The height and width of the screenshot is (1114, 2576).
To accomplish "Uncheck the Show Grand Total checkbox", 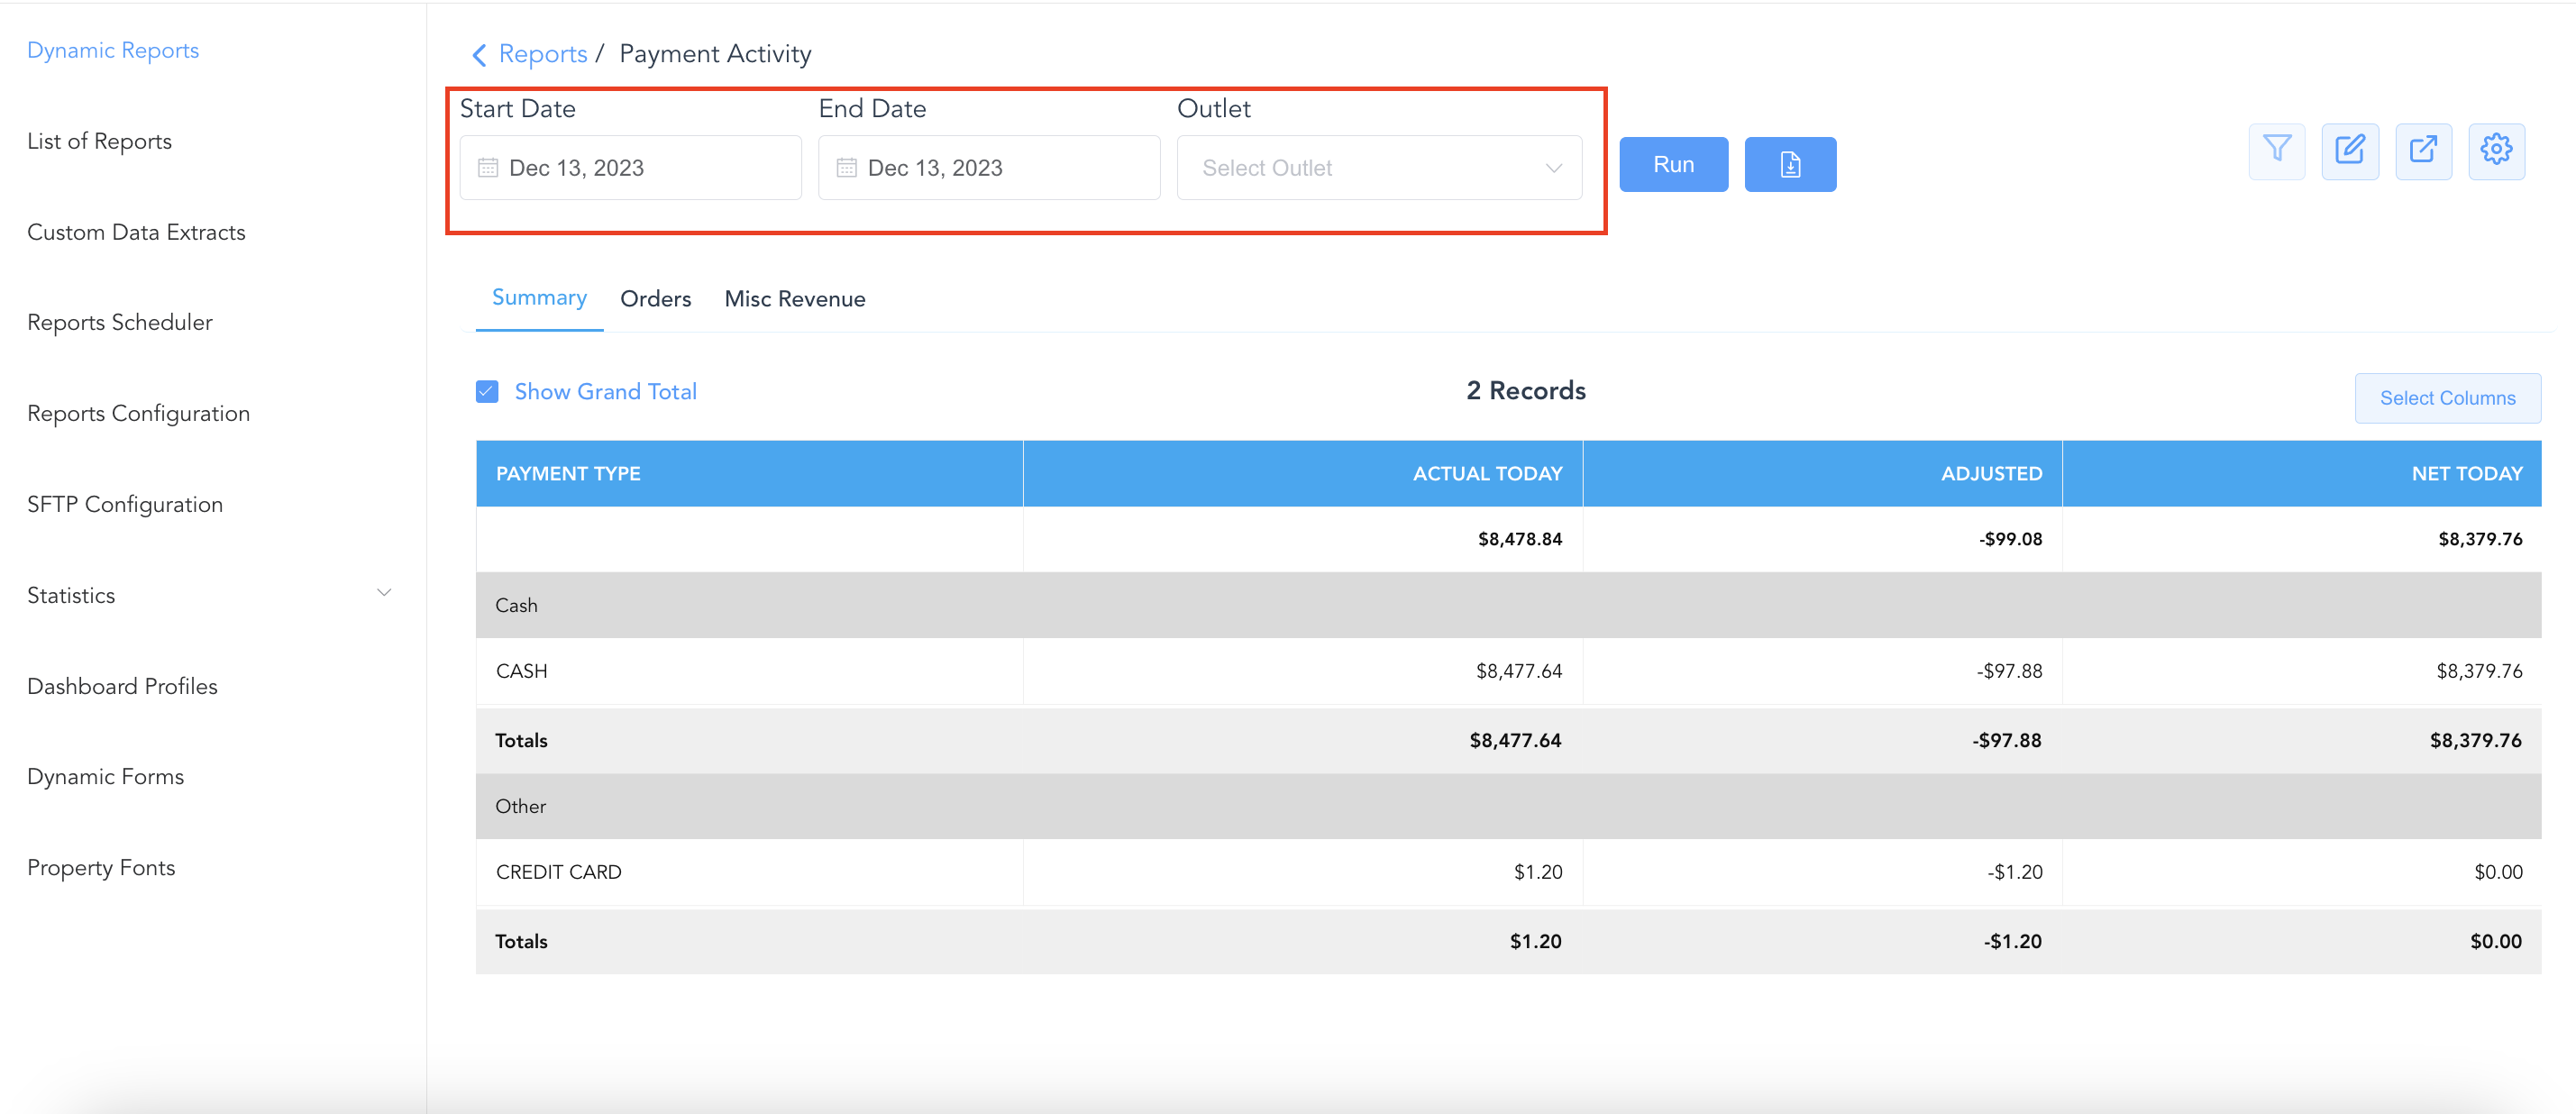I will 487,391.
